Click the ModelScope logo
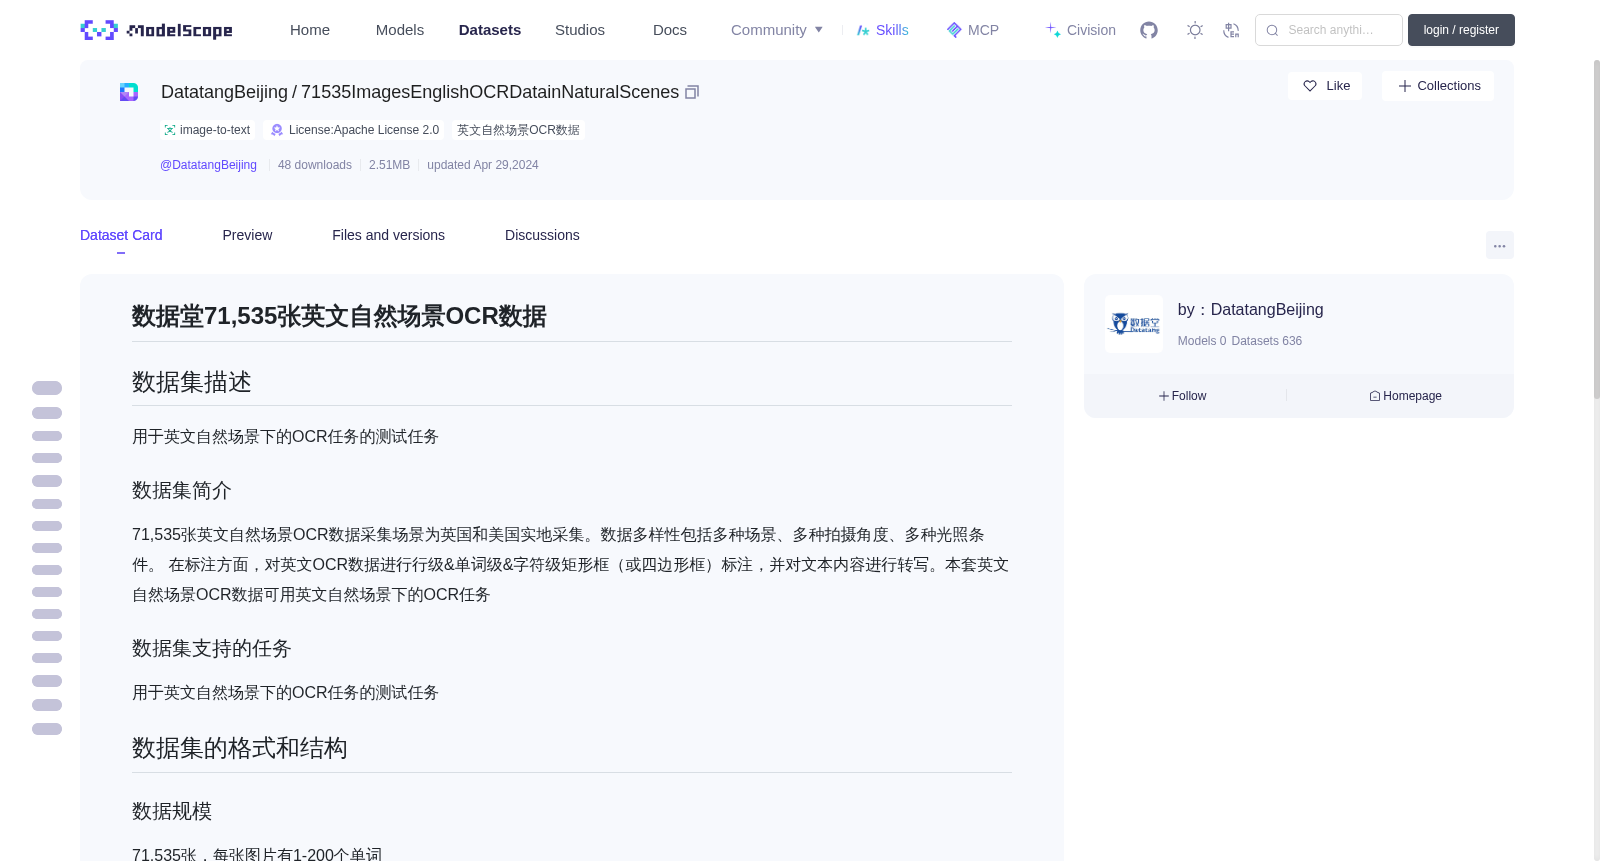 tap(156, 30)
